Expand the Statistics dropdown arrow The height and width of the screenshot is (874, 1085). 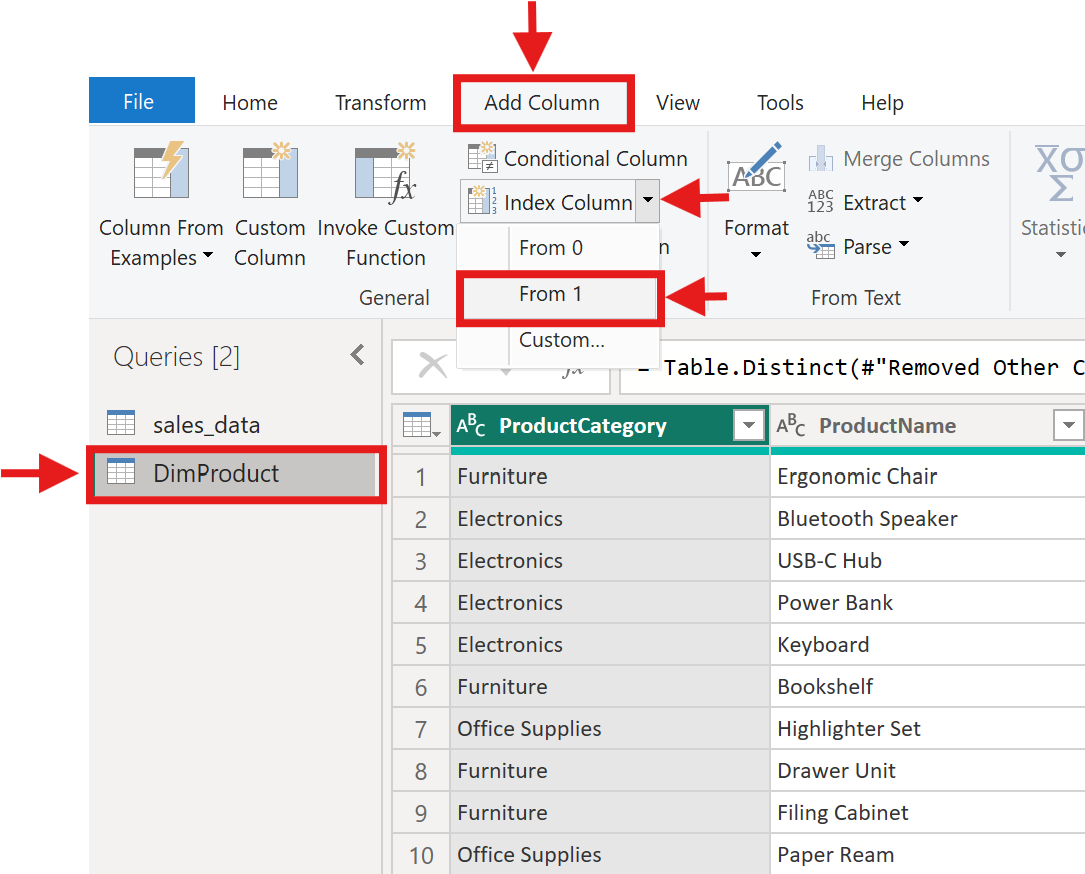pos(1061,255)
